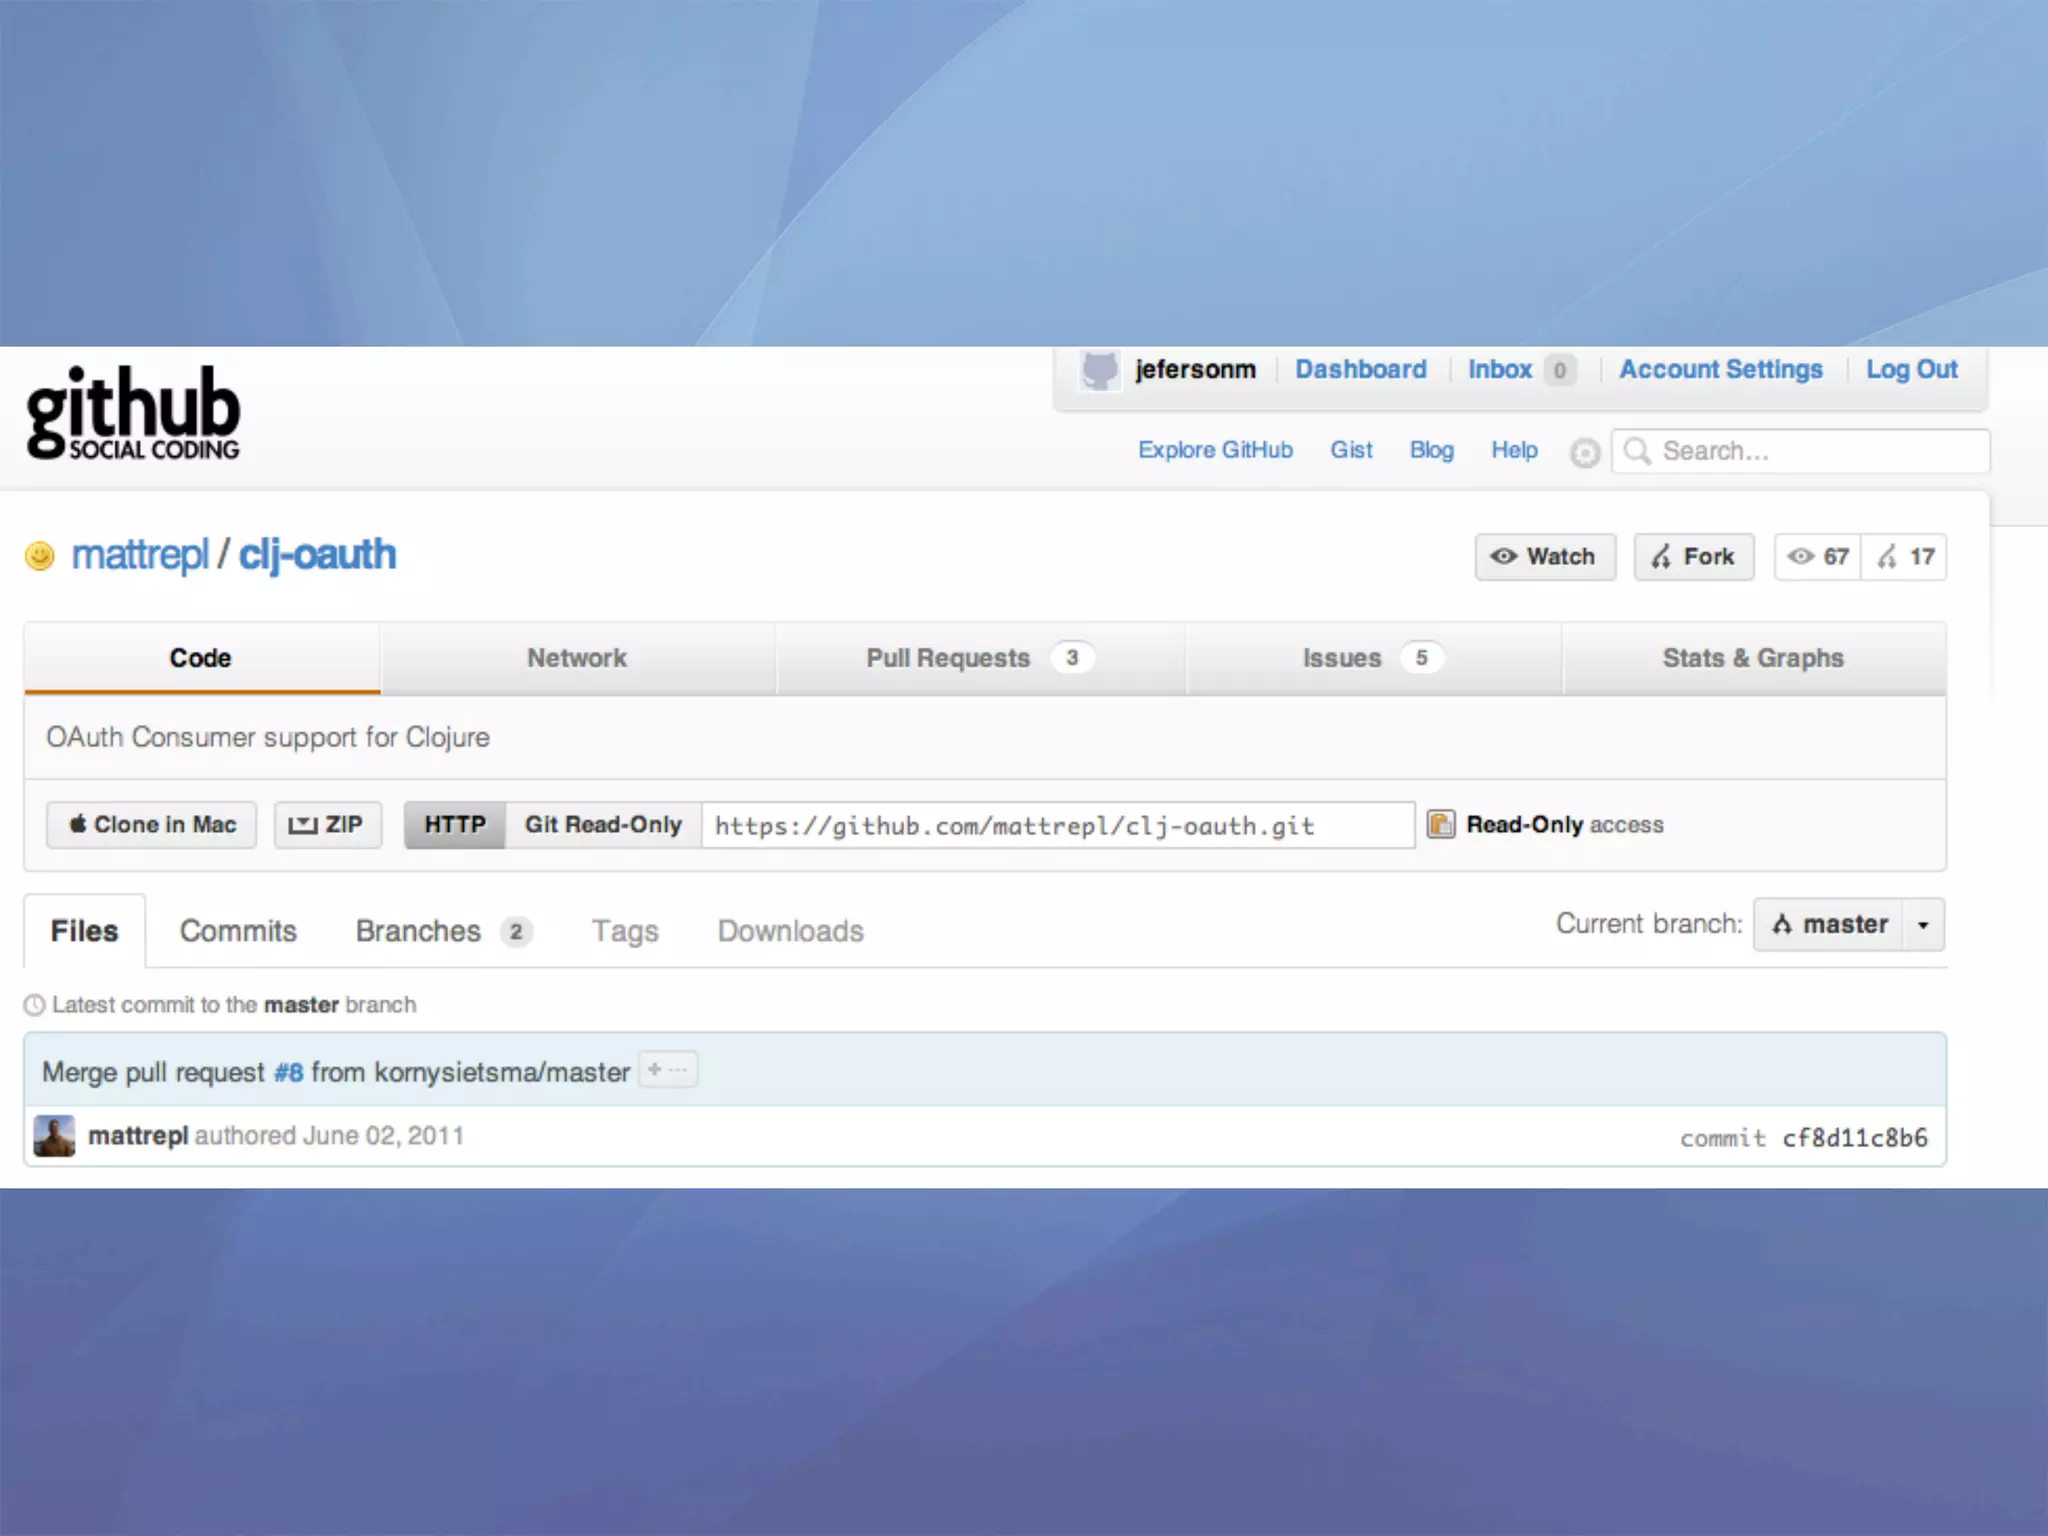
Task: Click the gear icon beside Help link
Action: 1584,453
